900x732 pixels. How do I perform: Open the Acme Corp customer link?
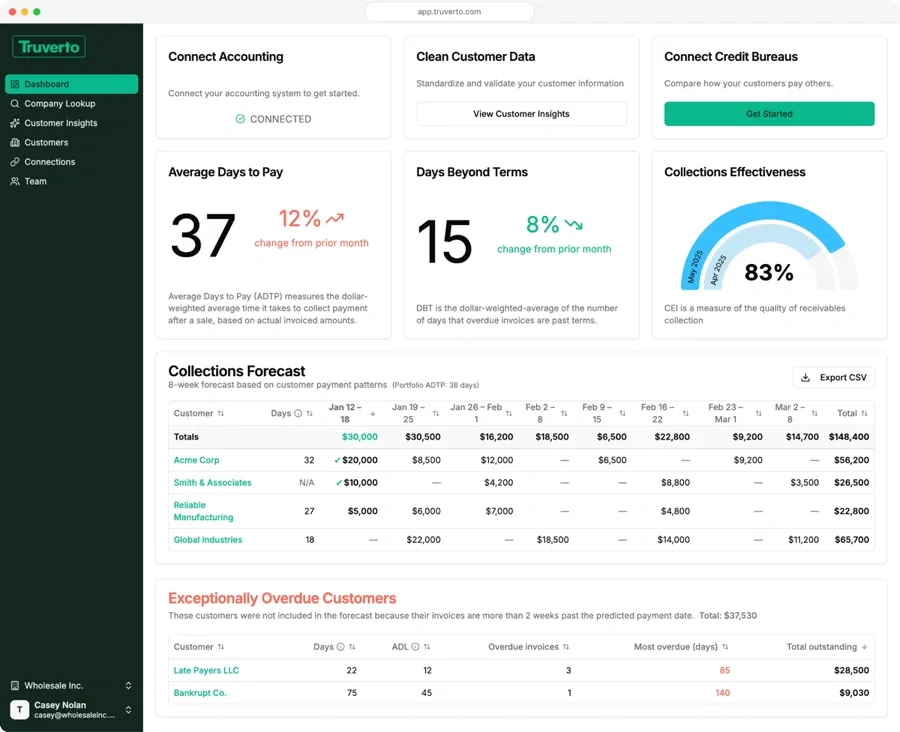pos(196,460)
